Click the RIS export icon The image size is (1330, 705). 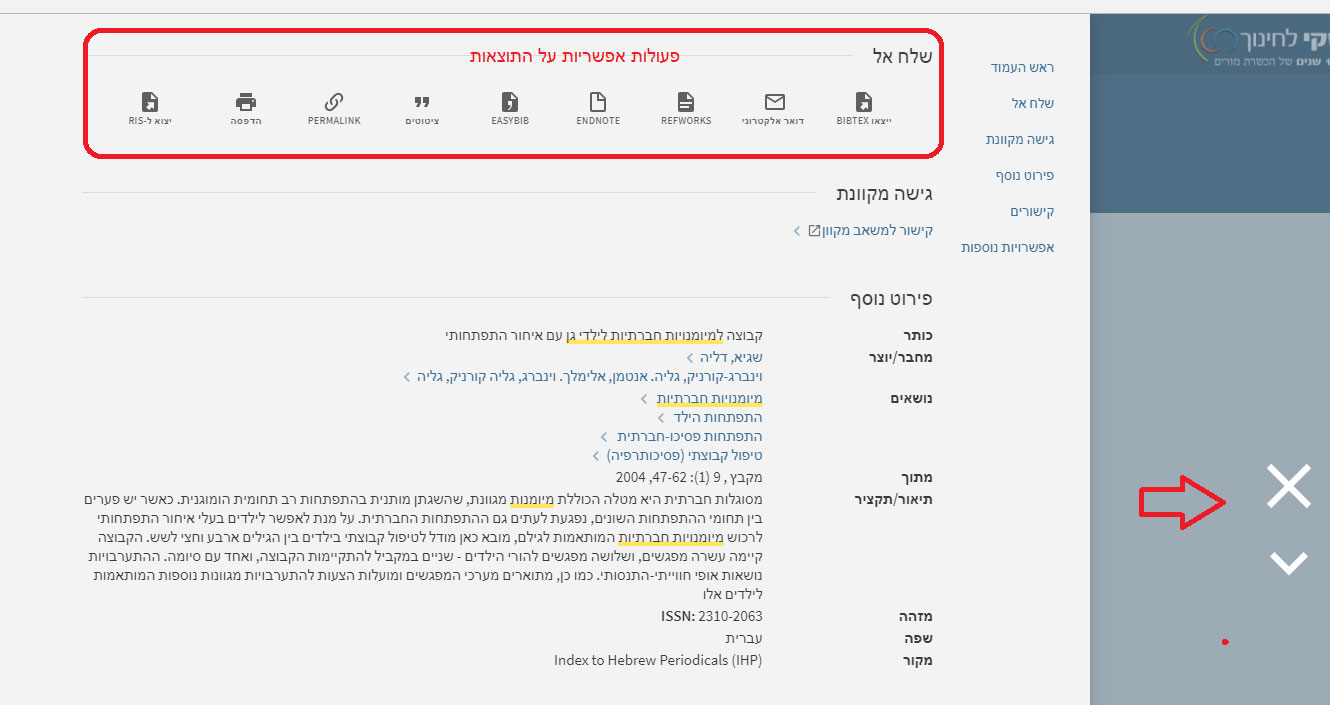[x=150, y=102]
